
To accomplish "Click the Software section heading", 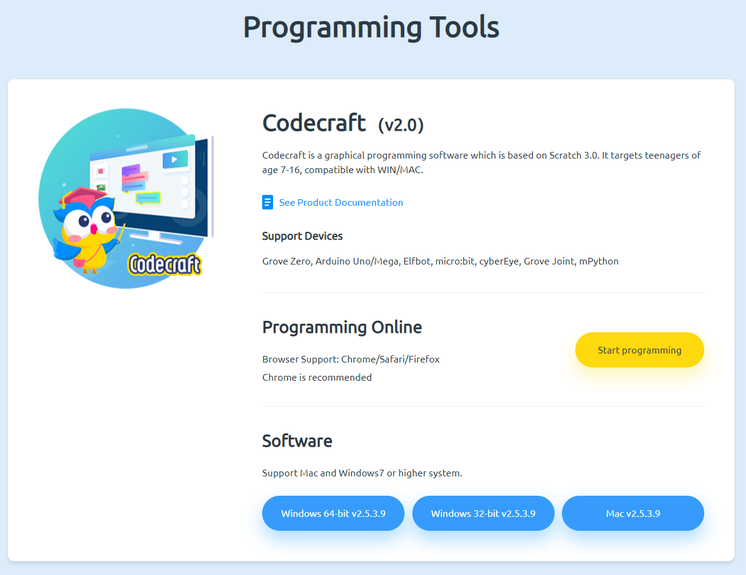I will click(297, 441).
